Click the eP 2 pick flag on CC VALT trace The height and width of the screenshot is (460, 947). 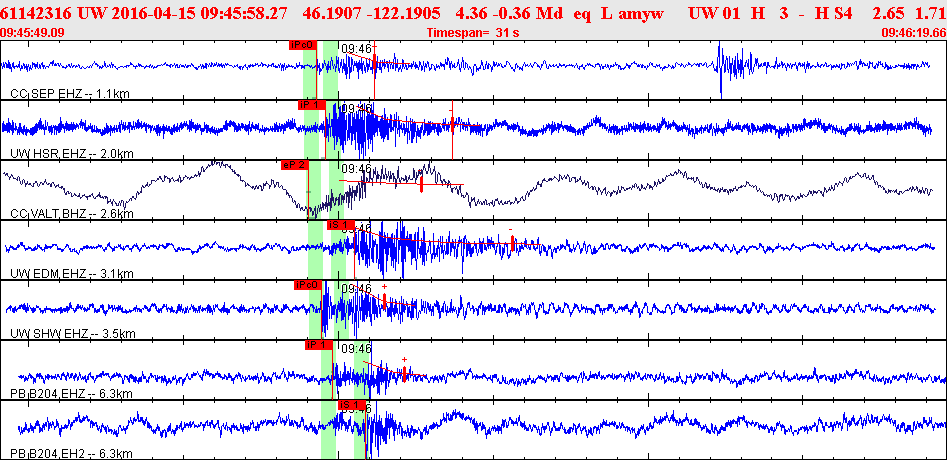[295, 165]
